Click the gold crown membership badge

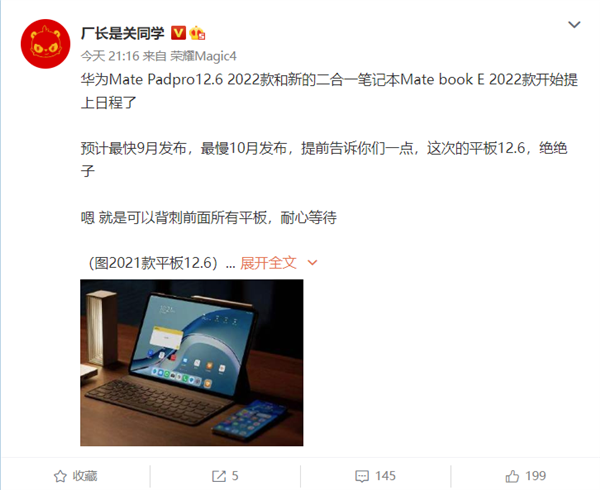[197, 33]
